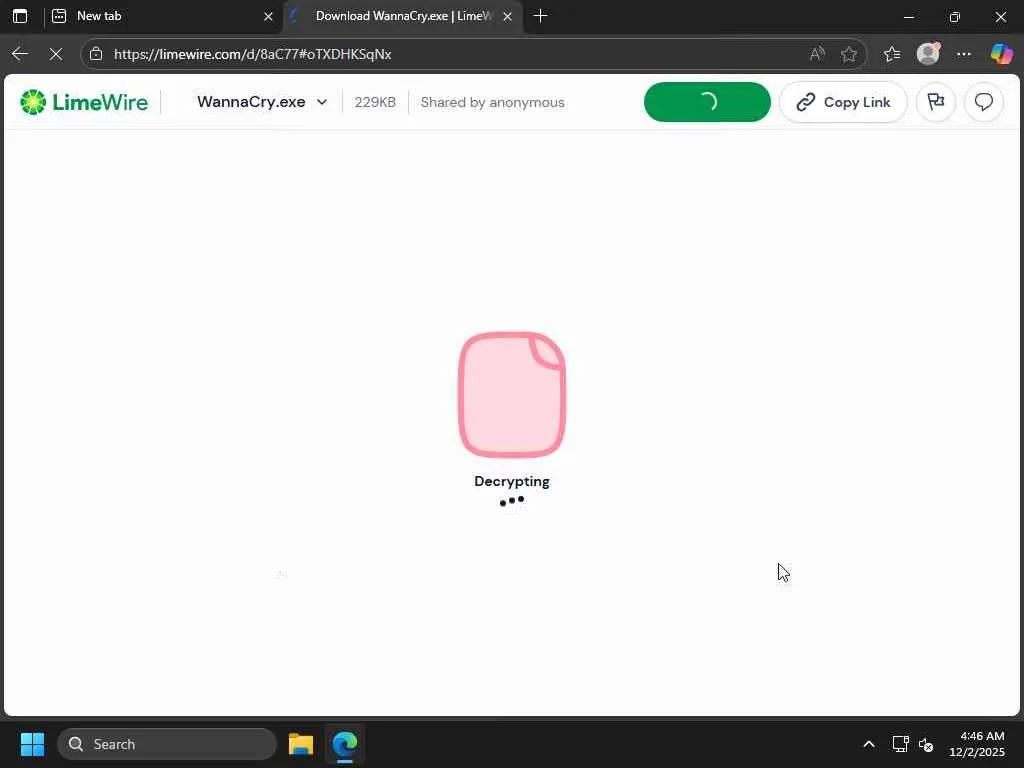
Task: Switch to the New tab tab
Action: pyautogui.click(x=163, y=16)
